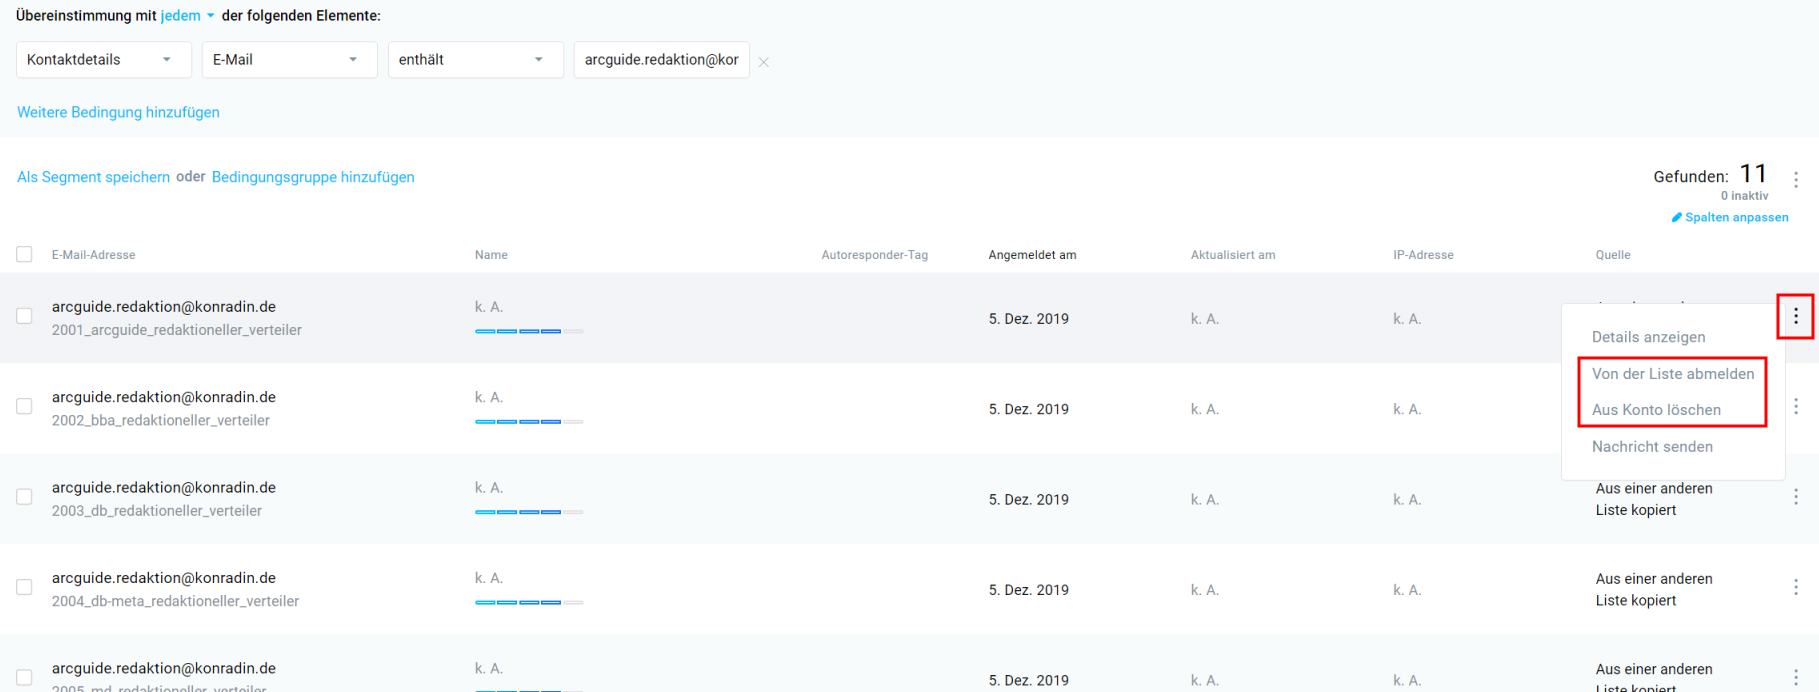Remove the condition with the X icon
This screenshot has width=1819, height=692.
[x=764, y=62]
